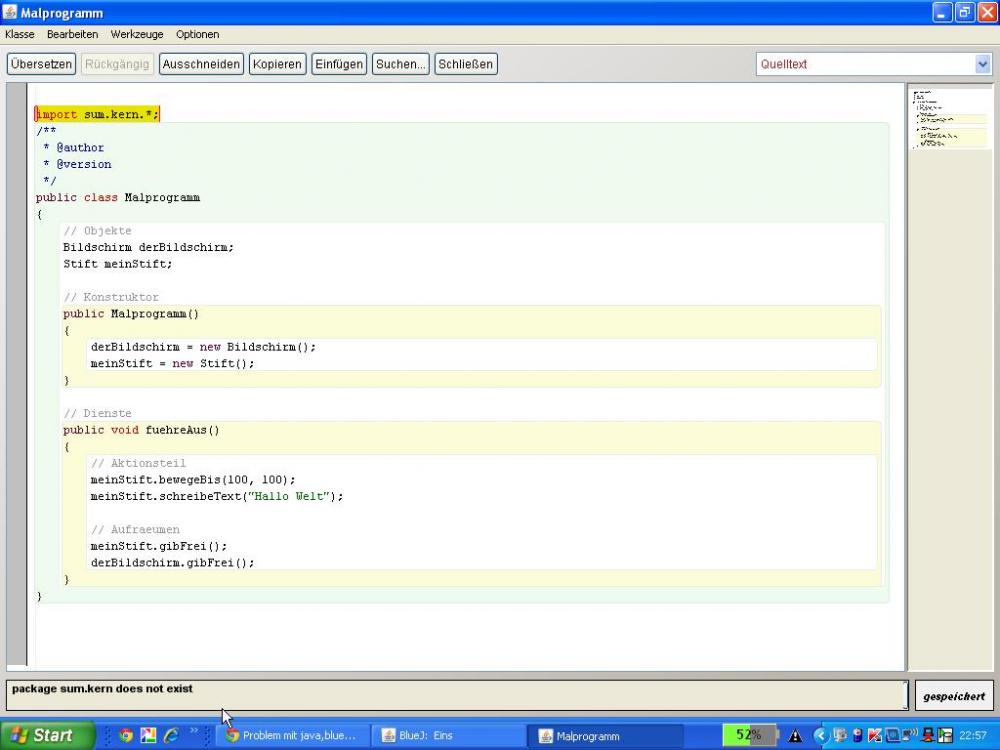Click the Kaspersky antivirus tray icon
Screen dimensions: 1000x750
click(x=873, y=737)
